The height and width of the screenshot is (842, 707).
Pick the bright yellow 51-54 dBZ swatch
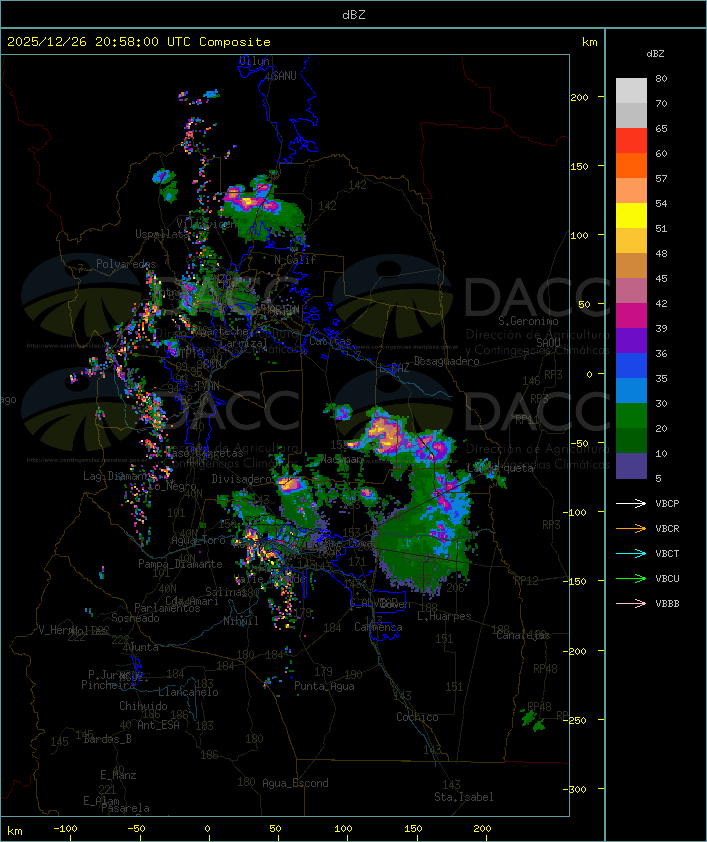(x=631, y=215)
